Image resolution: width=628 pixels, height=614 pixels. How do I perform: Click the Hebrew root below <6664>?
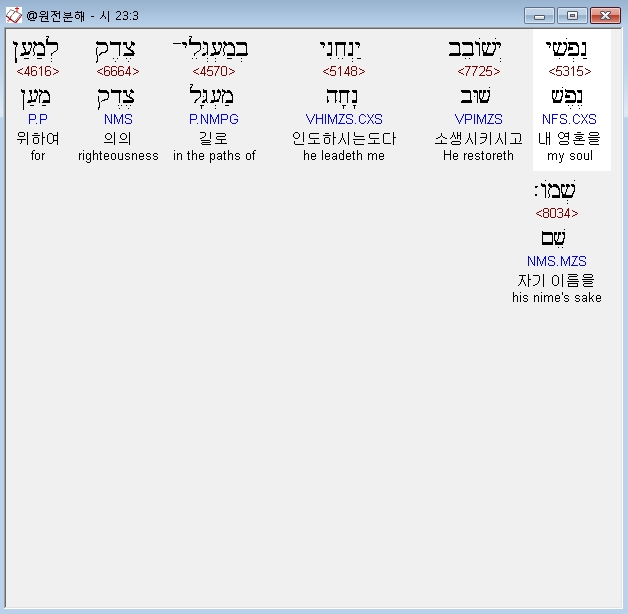point(116,97)
